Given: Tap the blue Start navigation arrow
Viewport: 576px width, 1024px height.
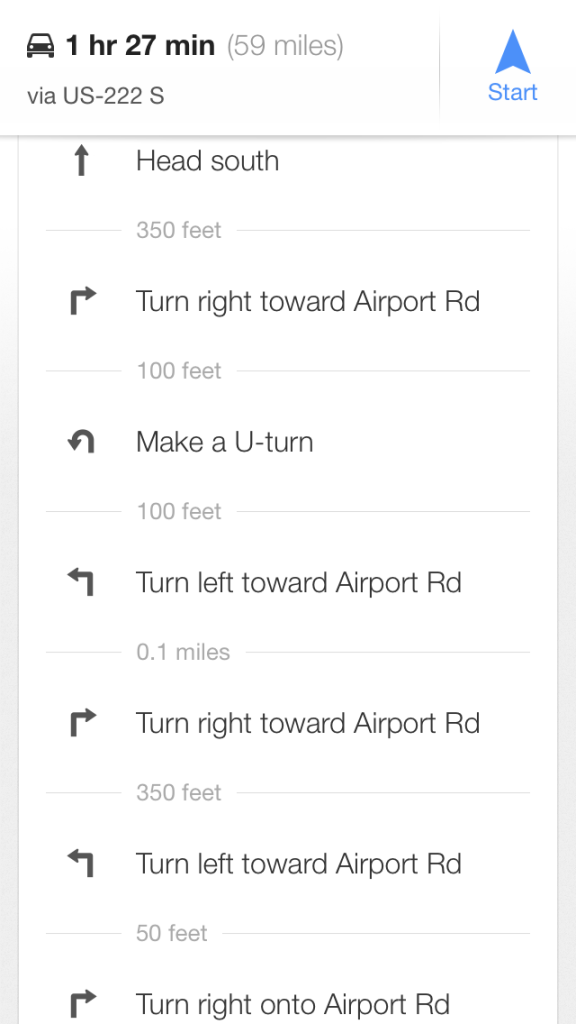Looking at the screenshot, I should click(513, 52).
